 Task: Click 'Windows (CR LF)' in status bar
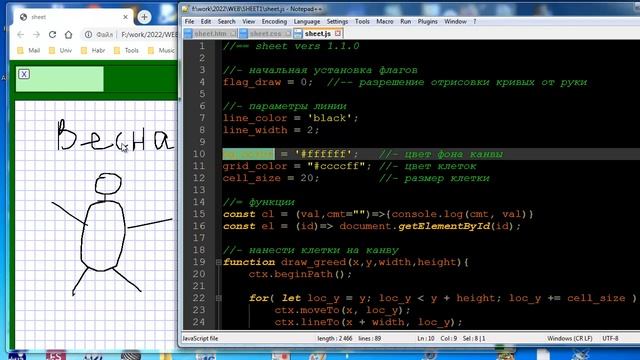coord(570,338)
